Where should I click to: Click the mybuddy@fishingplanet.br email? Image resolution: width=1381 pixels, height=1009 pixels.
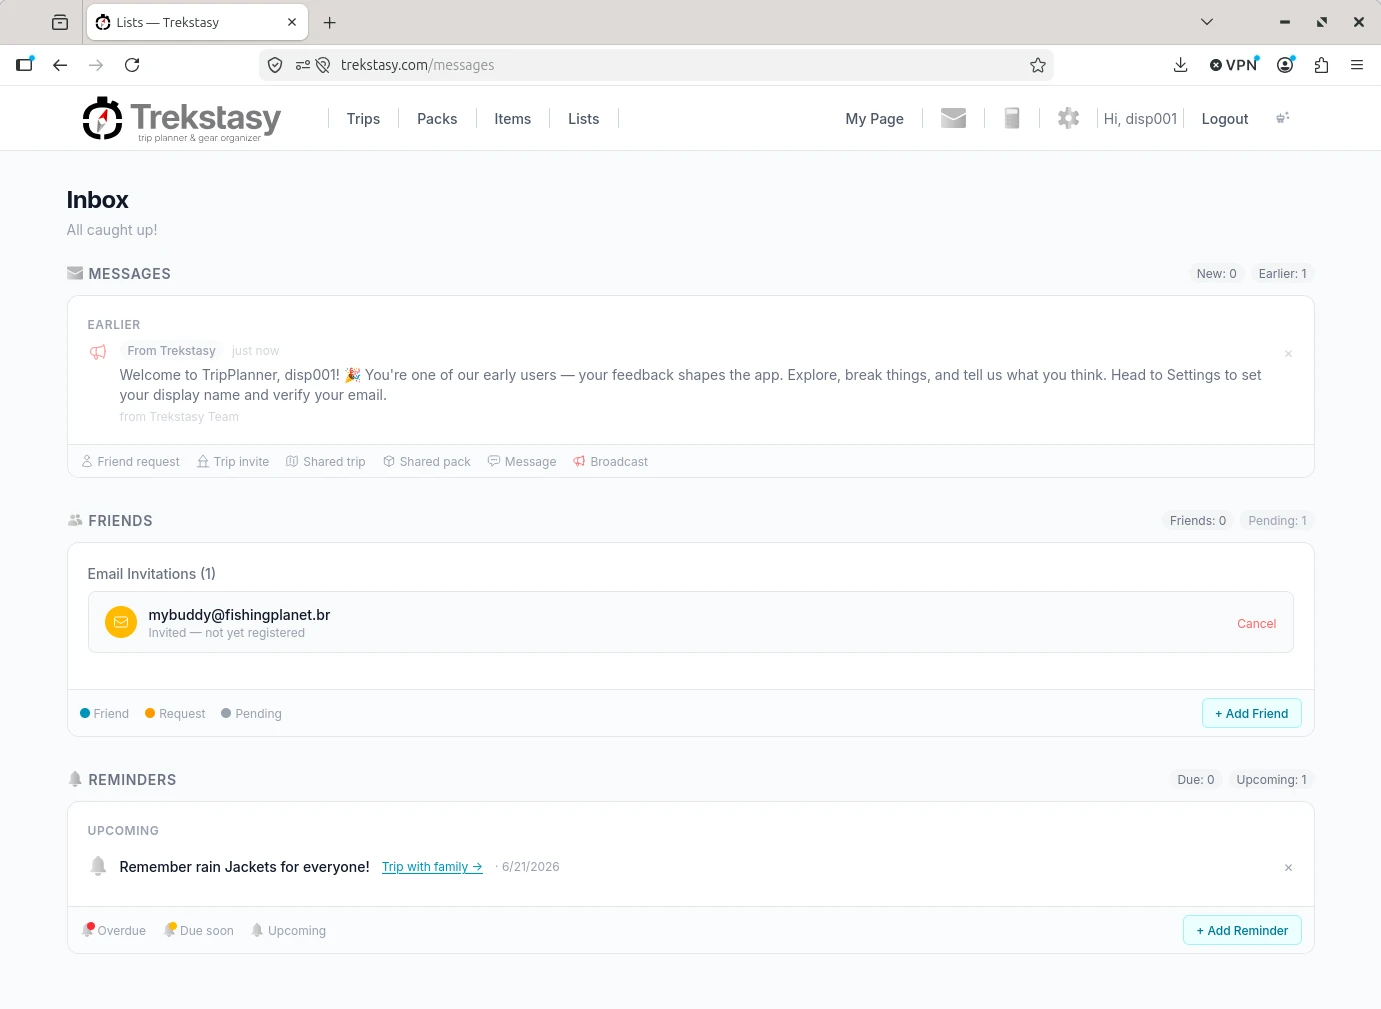point(239,615)
